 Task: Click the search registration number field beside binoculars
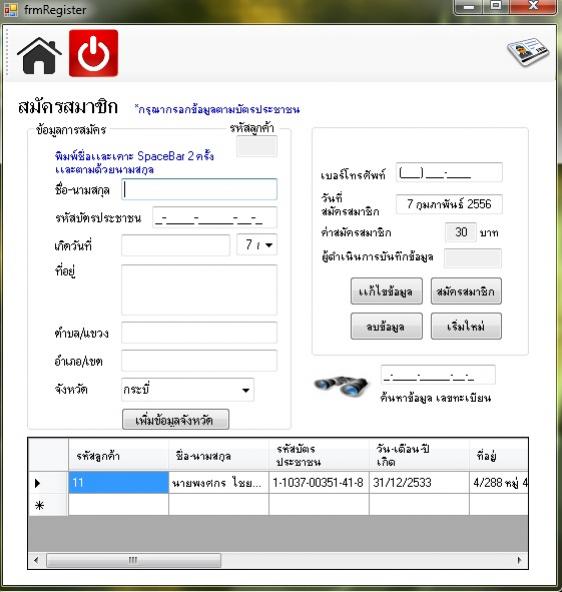(x=438, y=375)
